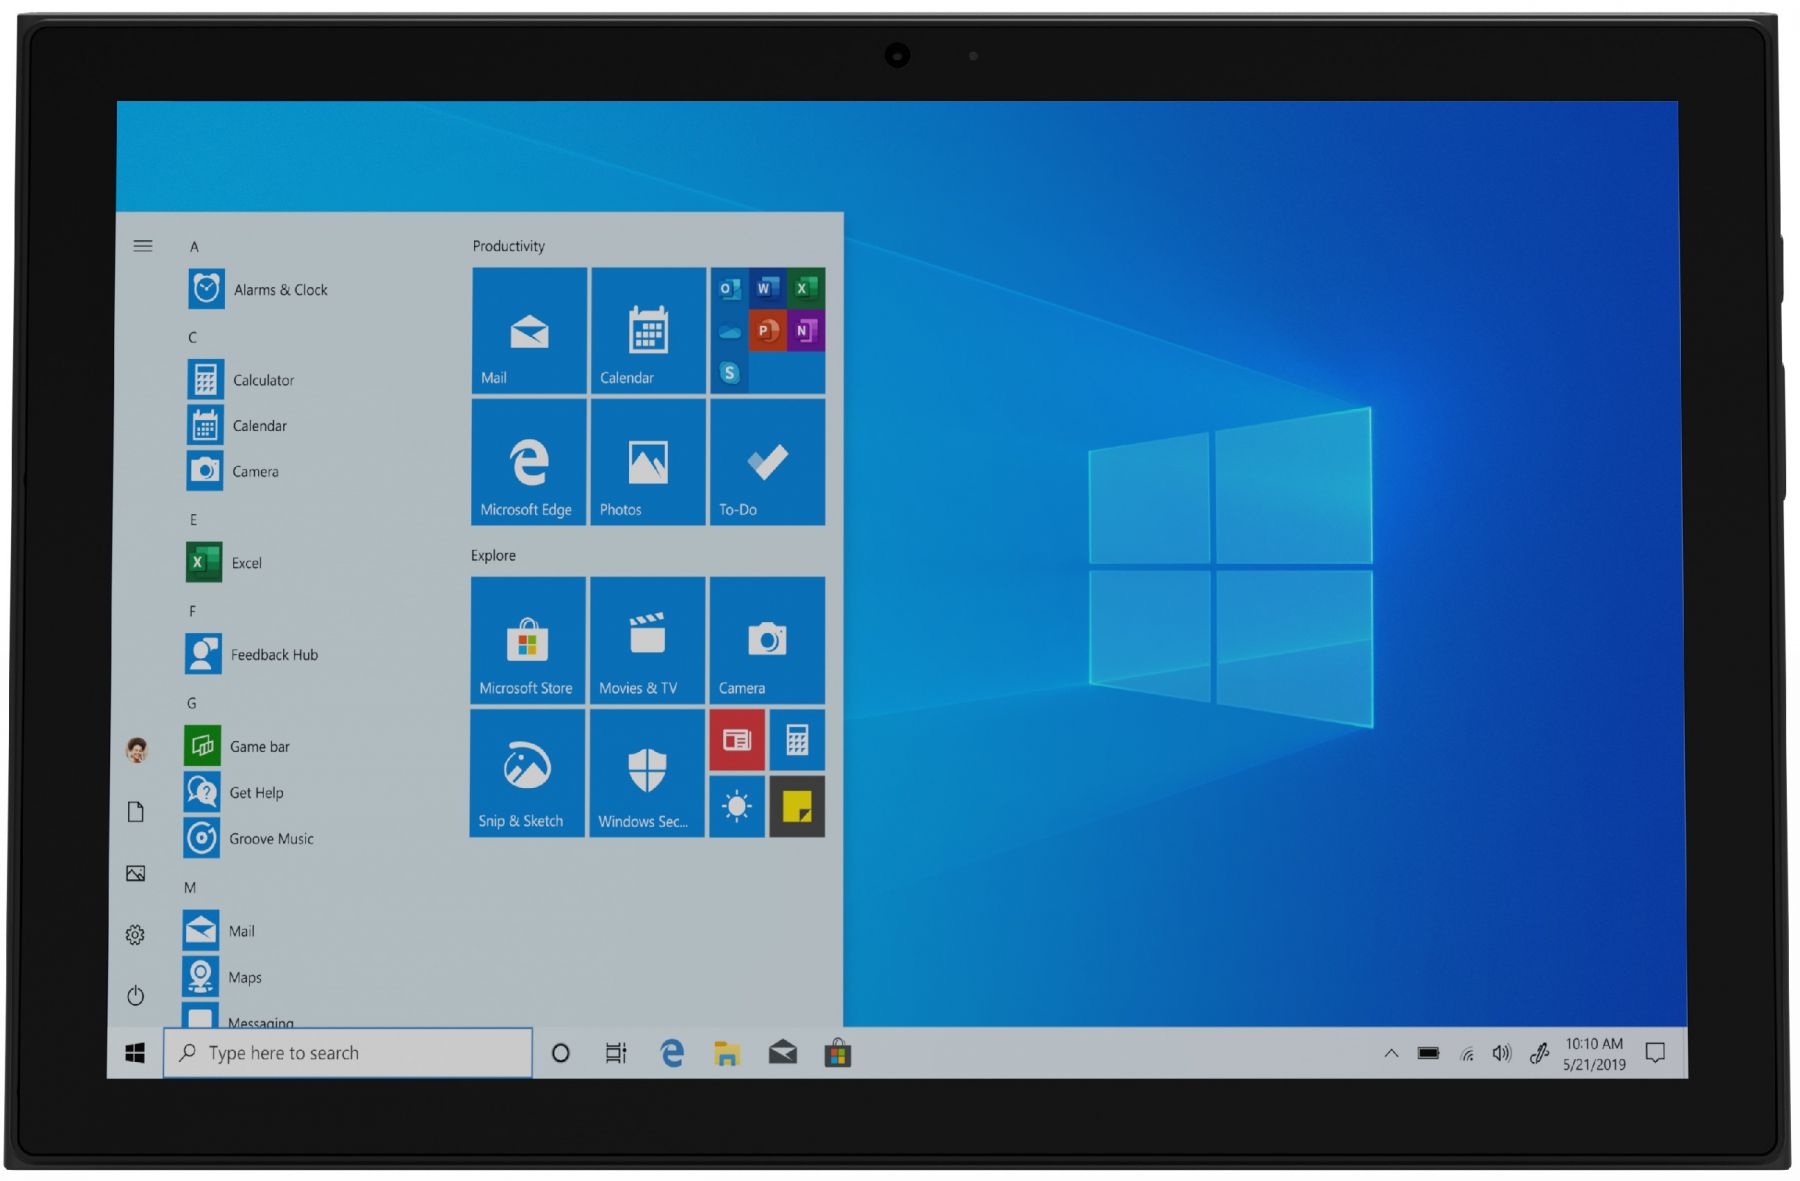Click the Productivity group heading
The height and width of the screenshot is (1181, 1800).
tap(509, 246)
